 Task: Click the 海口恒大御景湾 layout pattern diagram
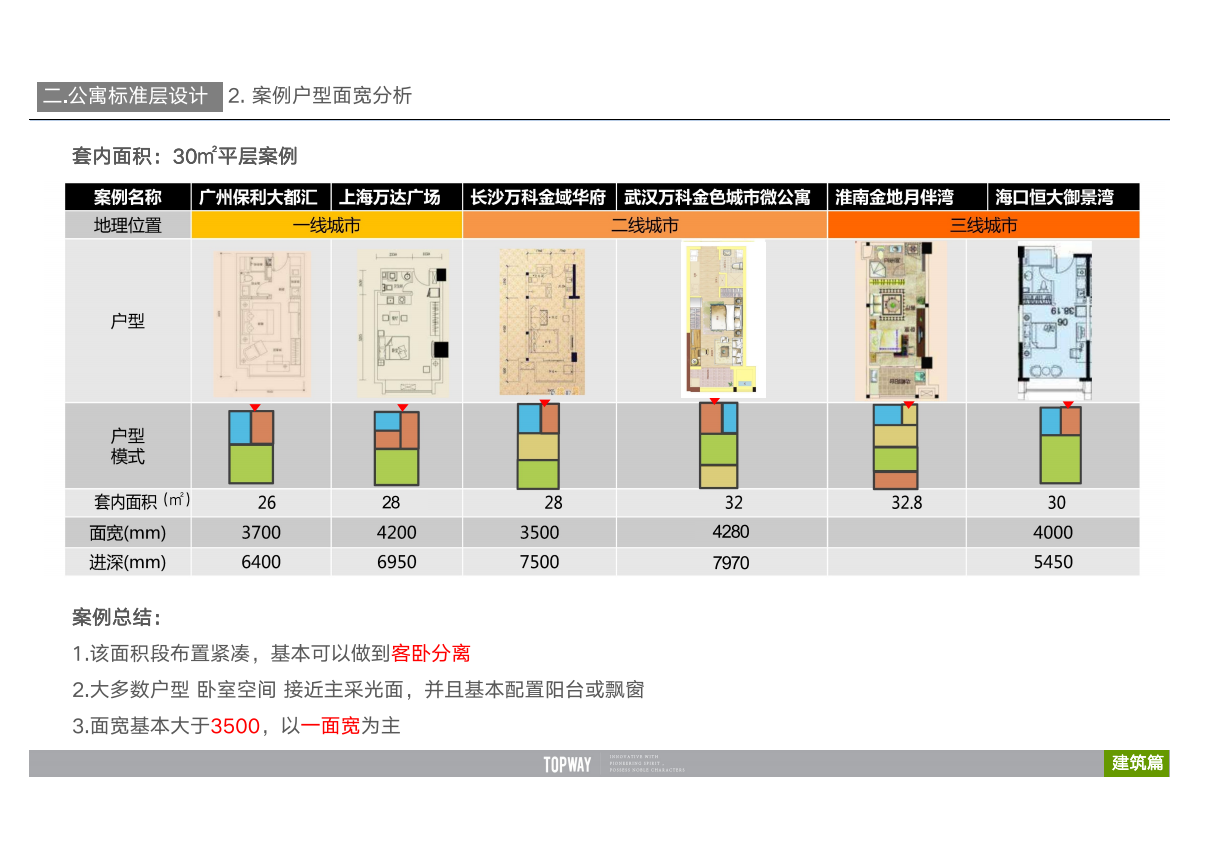click(1061, 444)
